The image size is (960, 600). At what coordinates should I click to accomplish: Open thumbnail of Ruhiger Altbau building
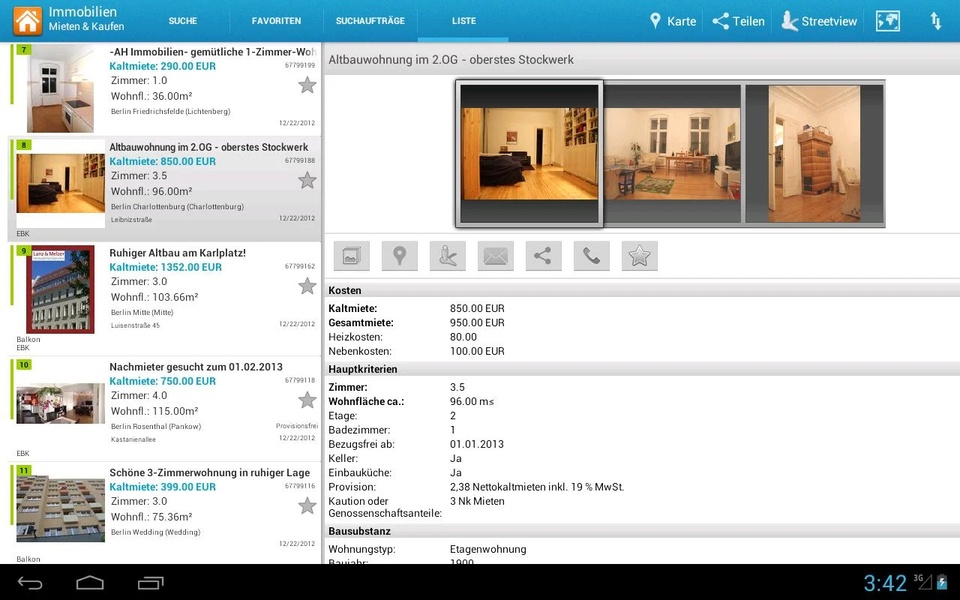click(60, 289)
